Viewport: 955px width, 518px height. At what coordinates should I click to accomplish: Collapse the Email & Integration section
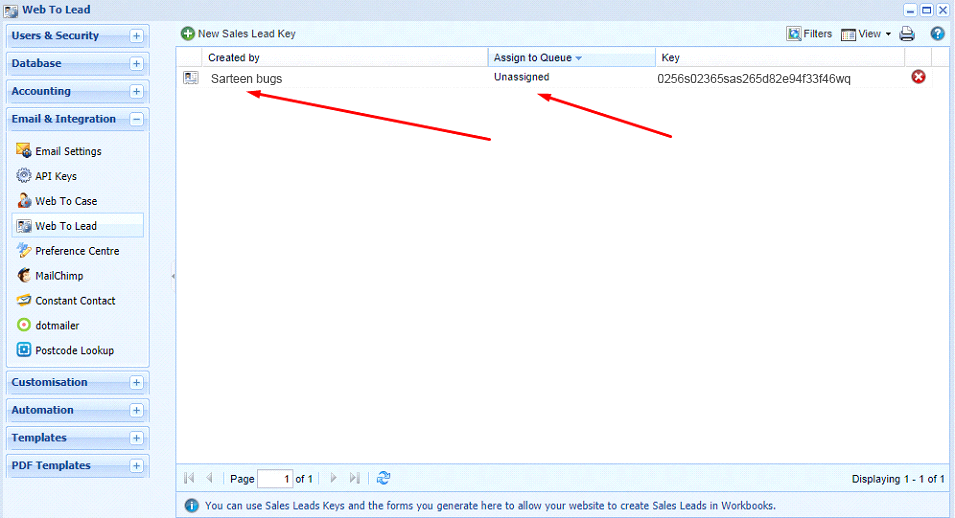coord(136,120)
